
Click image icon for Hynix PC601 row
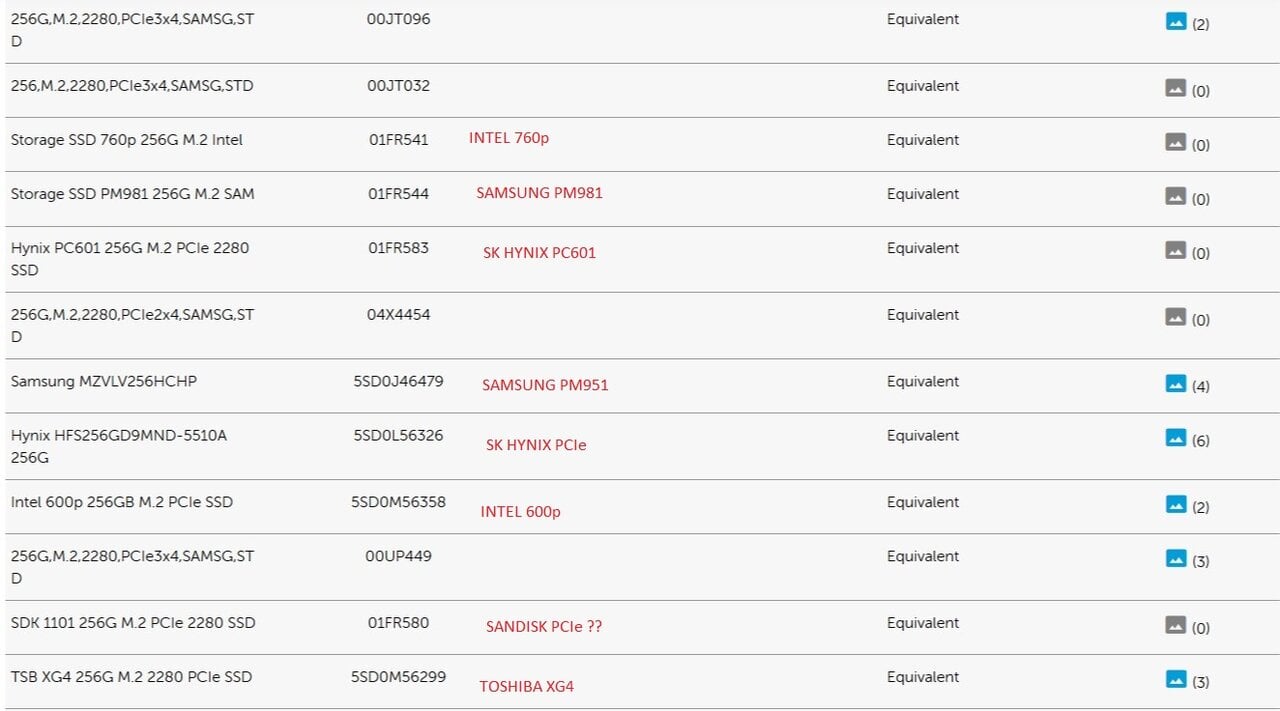point(1176,250)
